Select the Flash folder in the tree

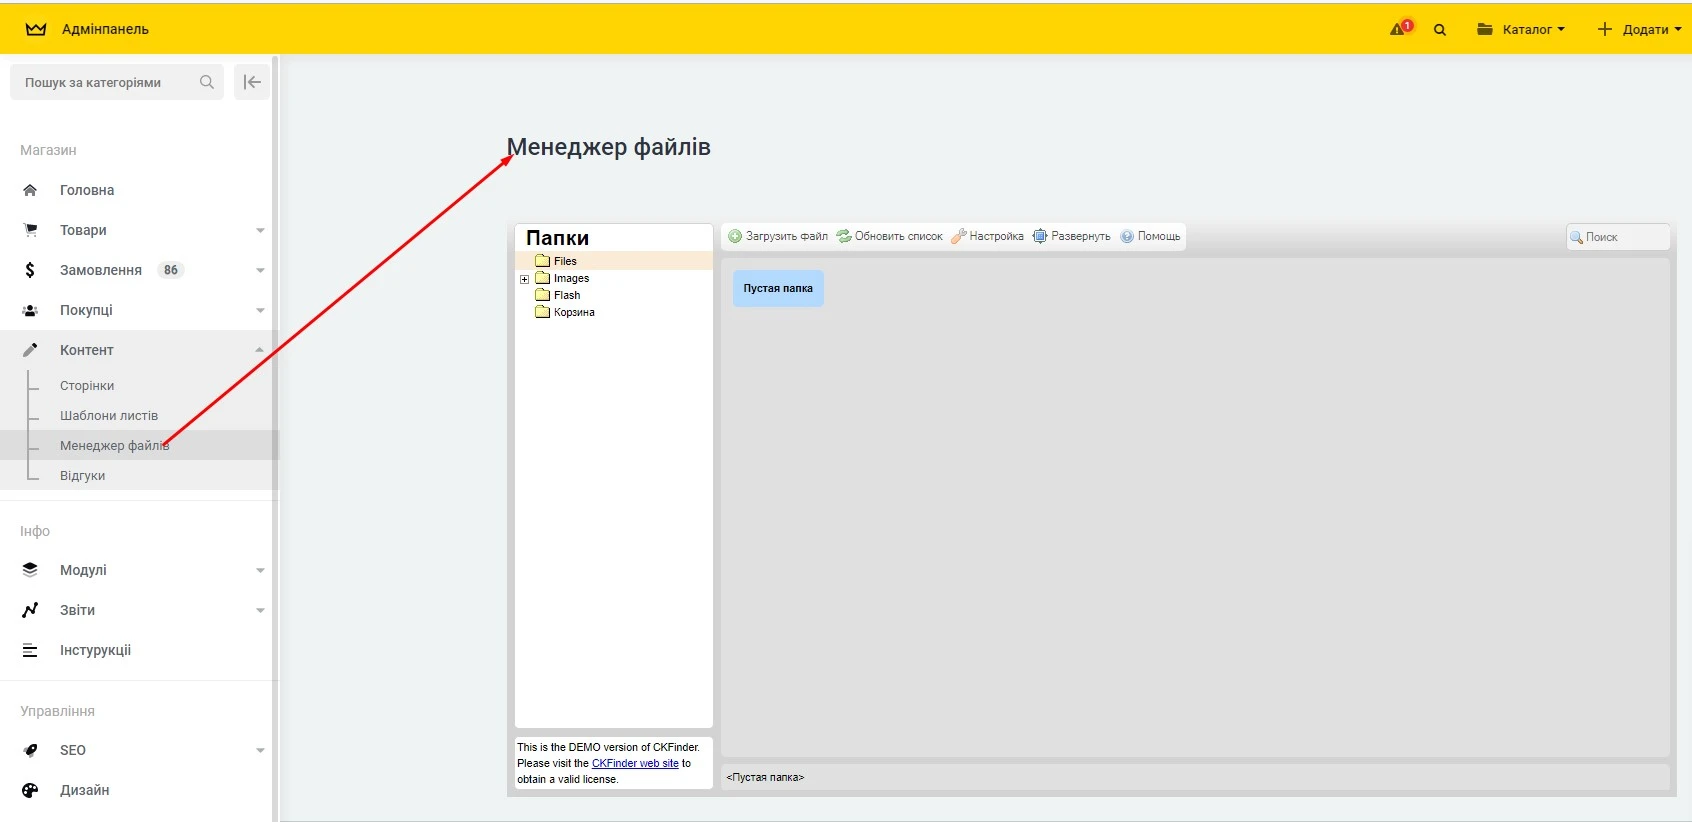click(566, 296)
